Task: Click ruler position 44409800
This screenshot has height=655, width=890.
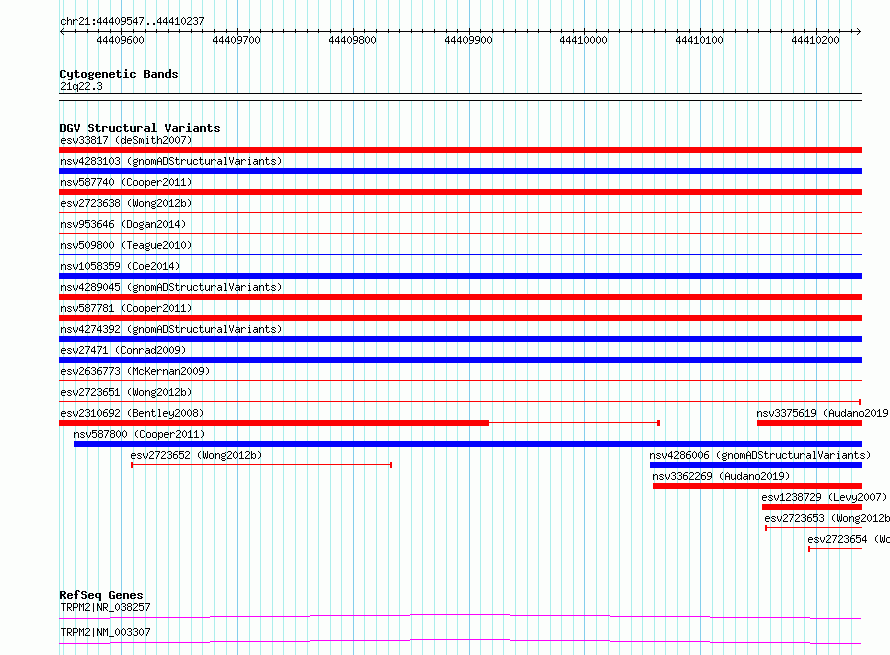Action: click(352, 40)
